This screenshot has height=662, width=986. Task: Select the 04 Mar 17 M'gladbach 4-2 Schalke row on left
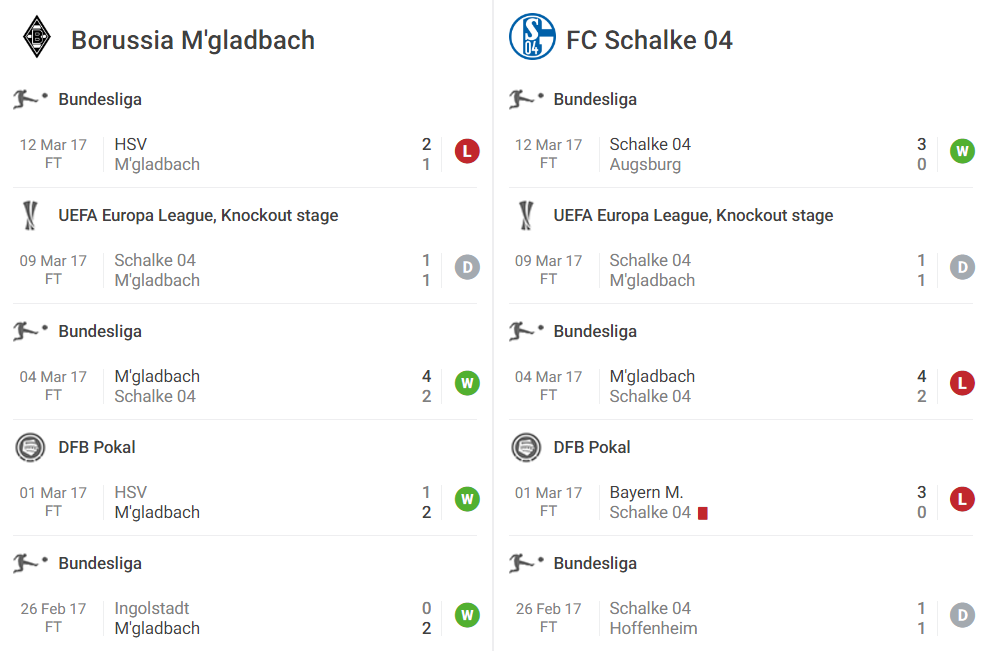point(245,386)
